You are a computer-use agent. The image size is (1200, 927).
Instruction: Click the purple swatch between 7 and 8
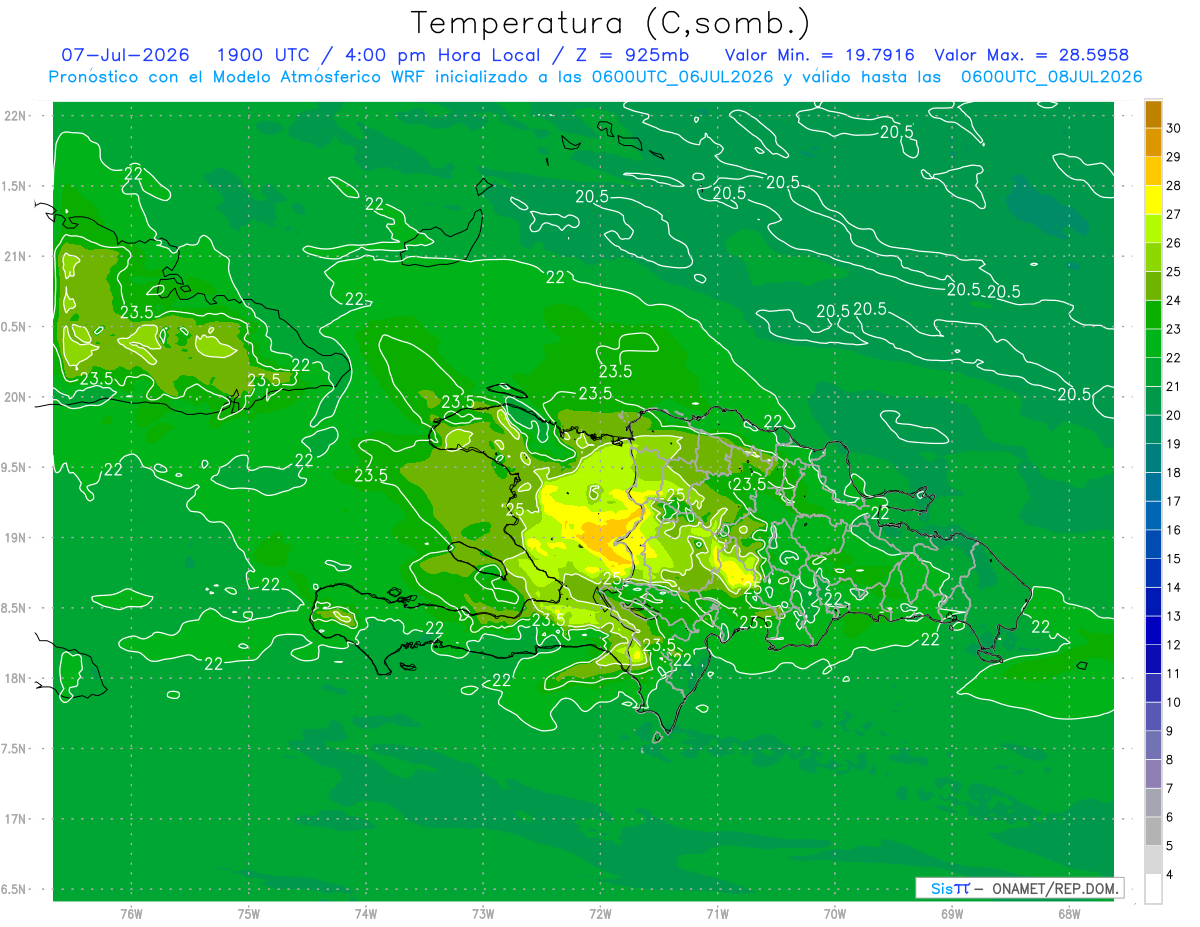coord(1153,775)
